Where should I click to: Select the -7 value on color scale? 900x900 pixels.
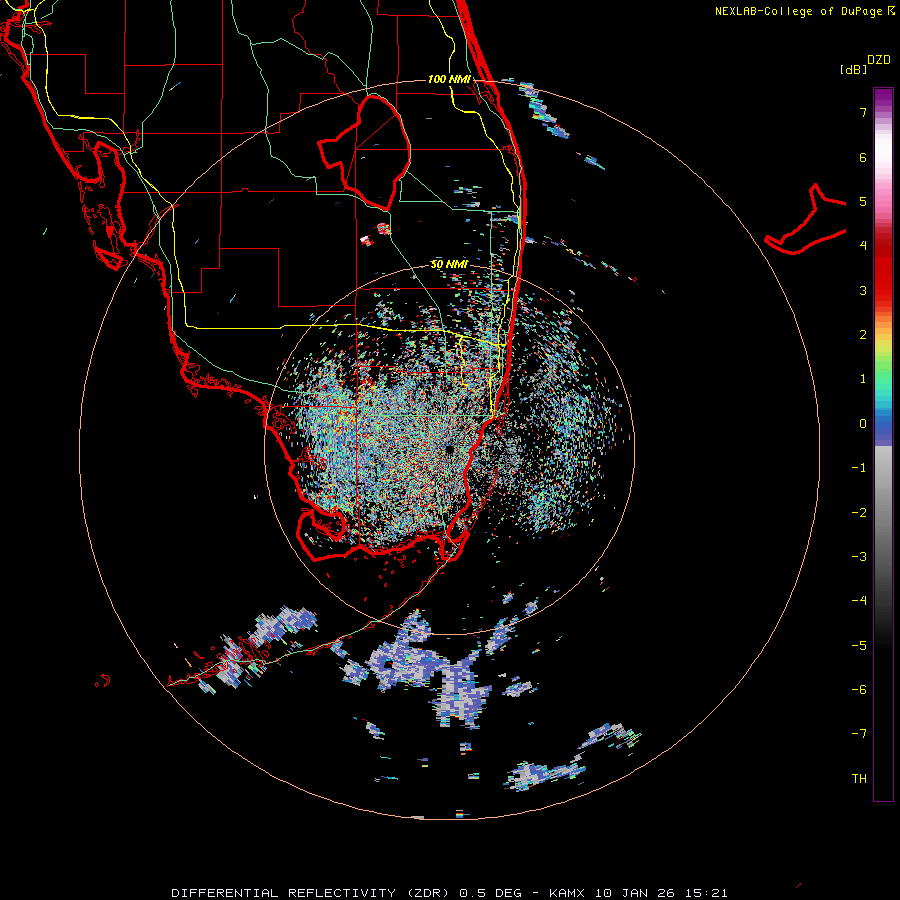tap(859, 734)
